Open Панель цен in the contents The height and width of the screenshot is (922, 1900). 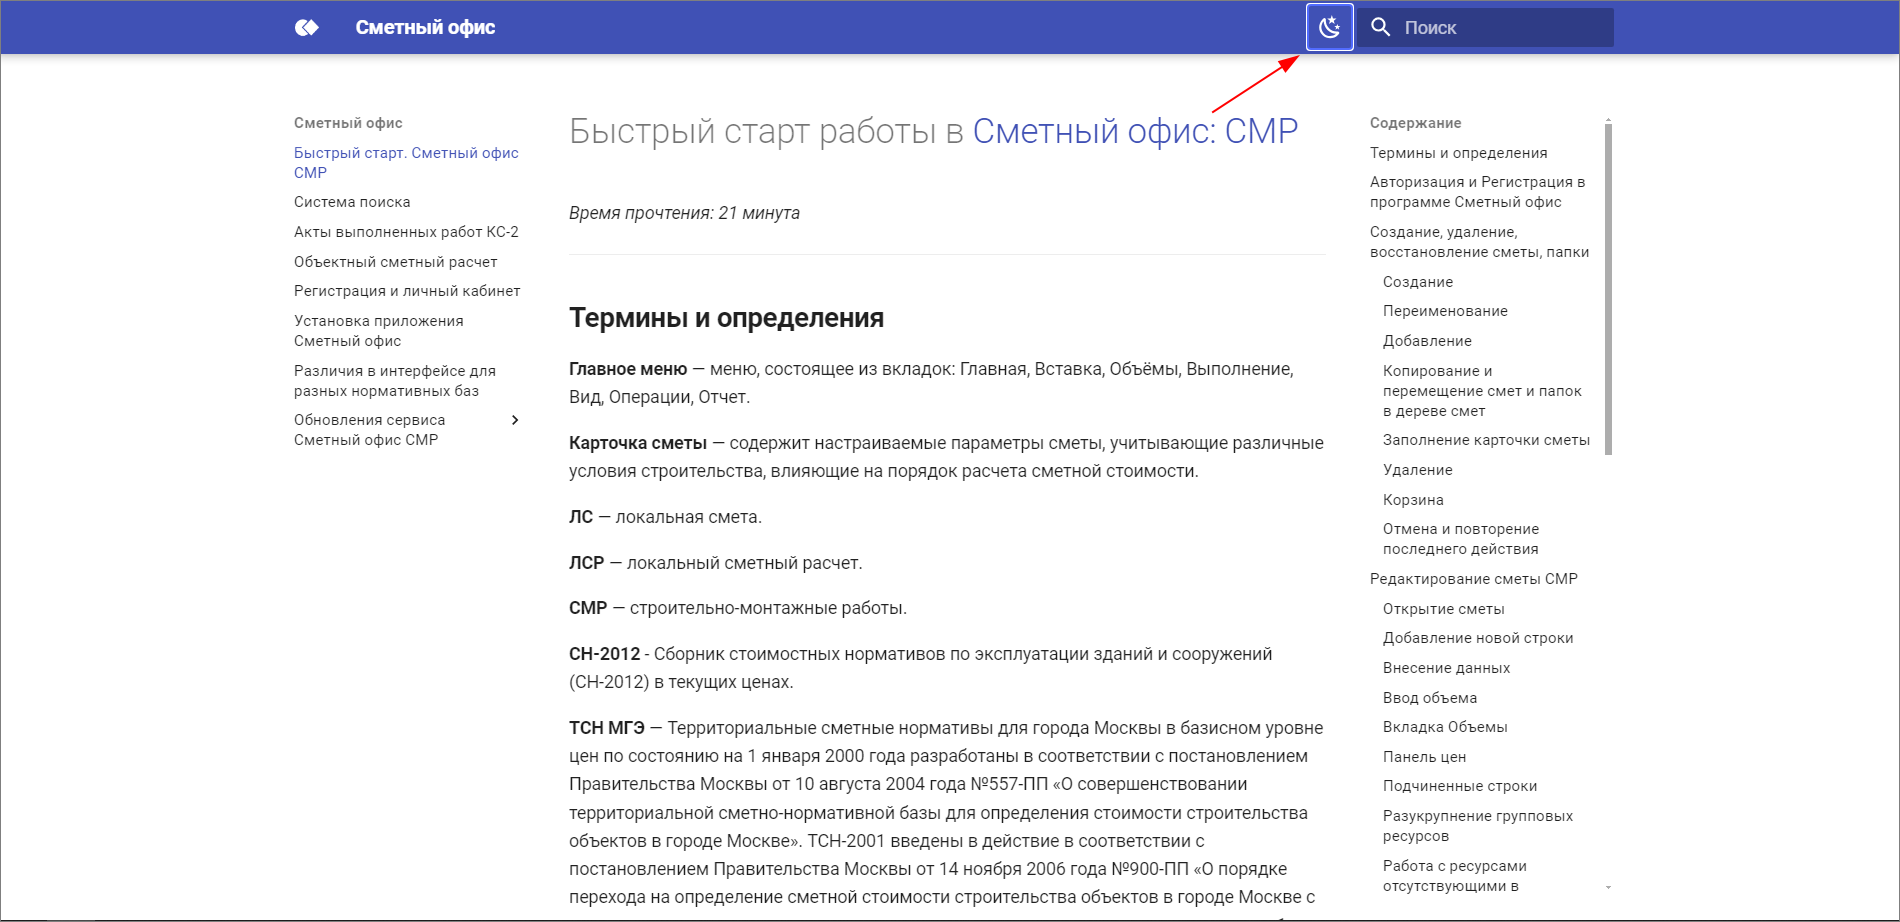click(x=1424, y=757)
